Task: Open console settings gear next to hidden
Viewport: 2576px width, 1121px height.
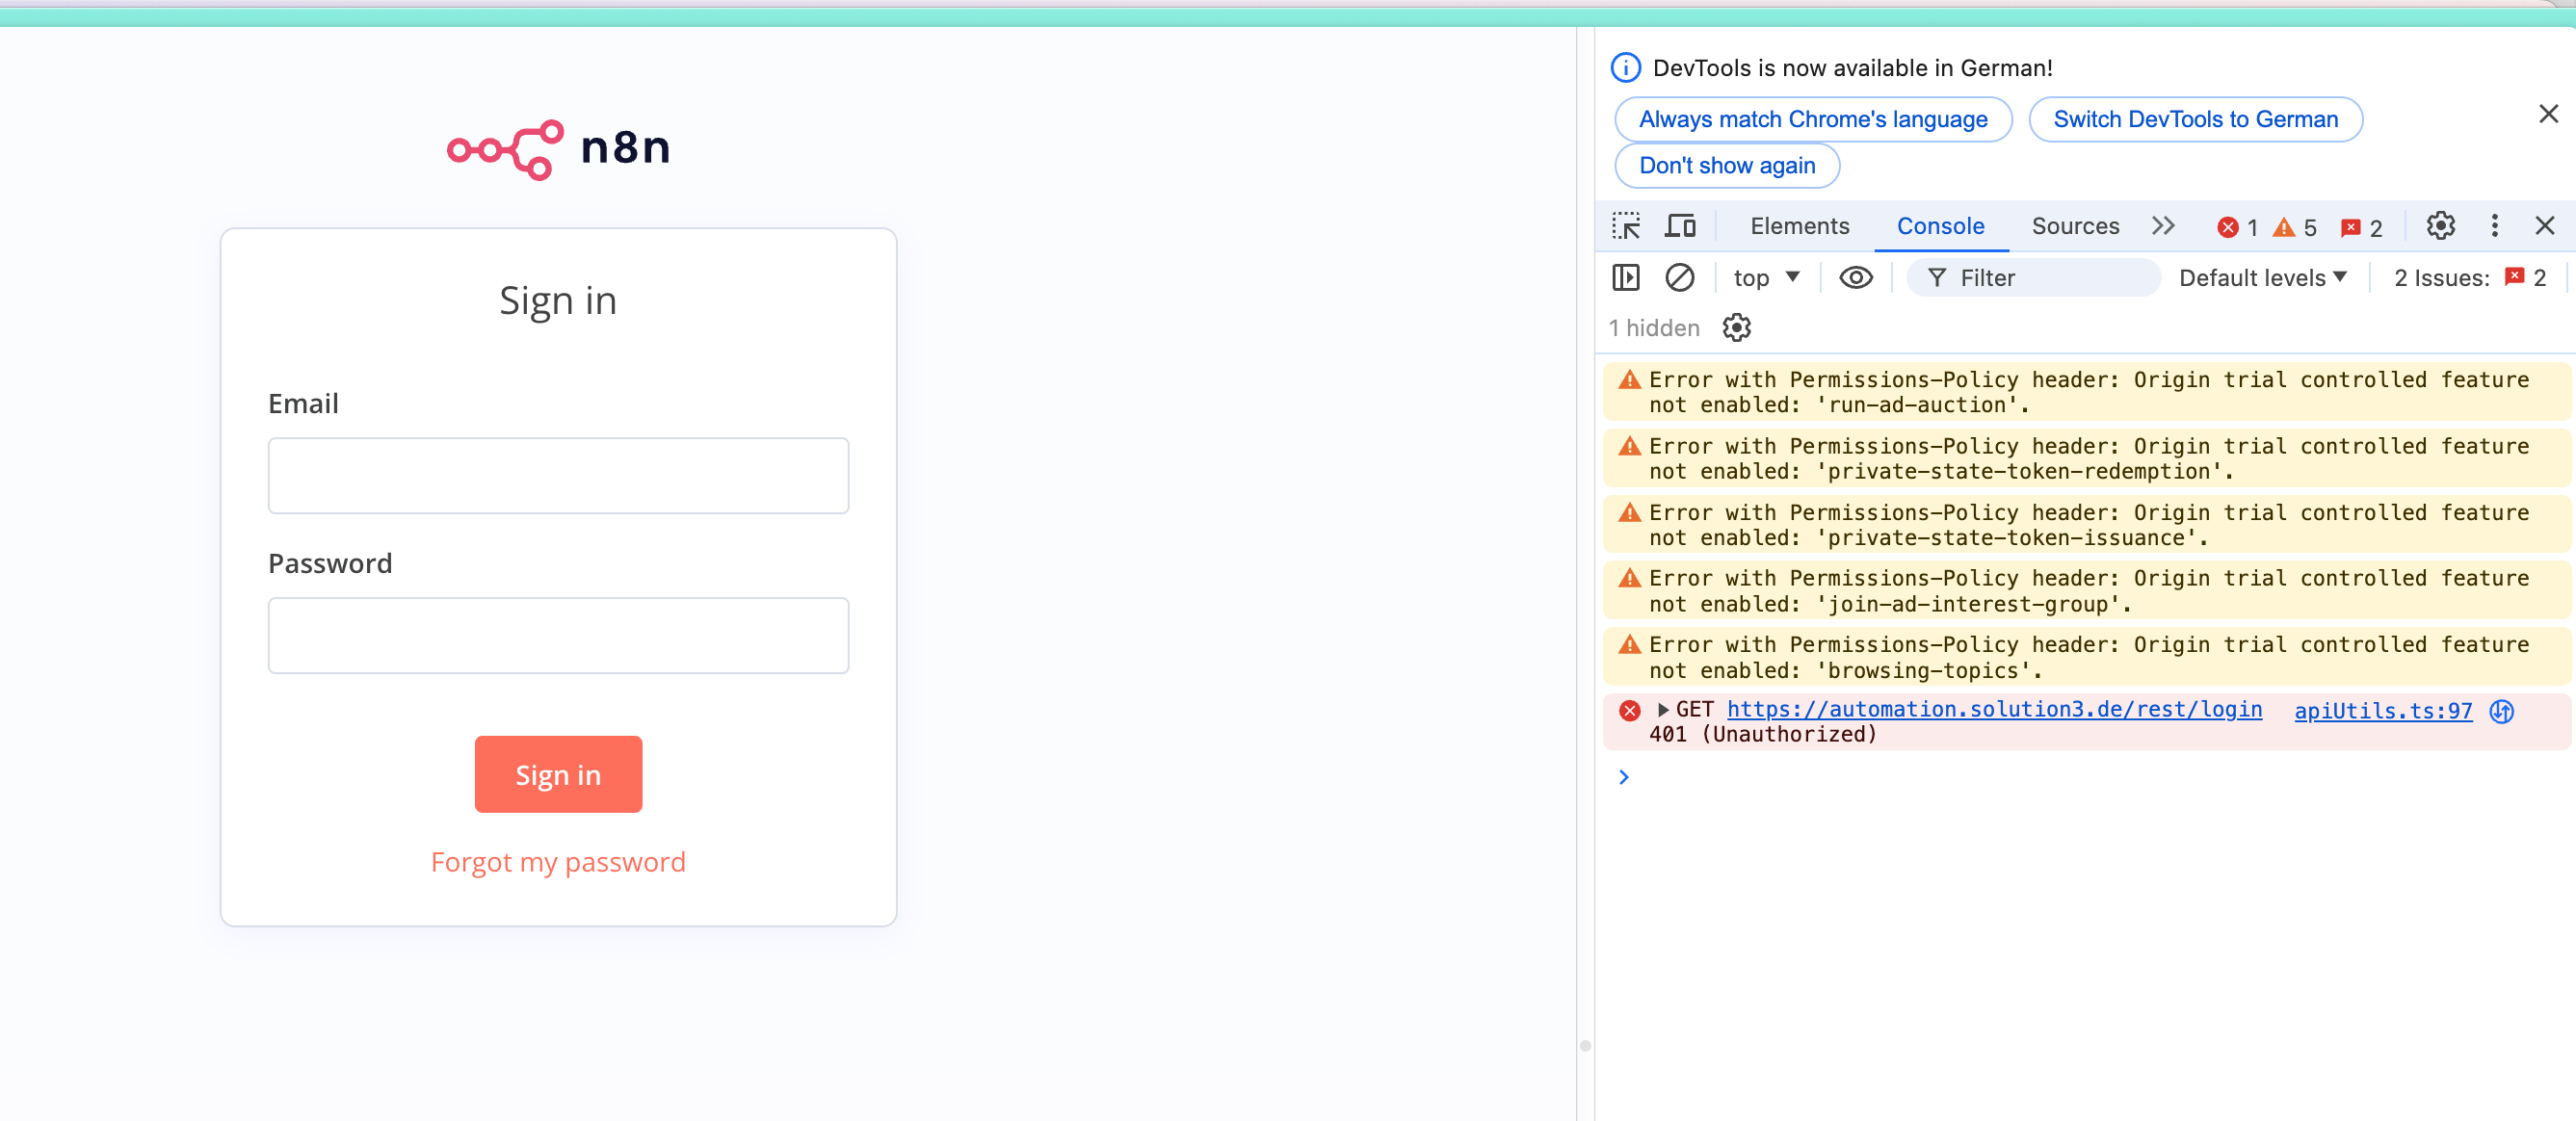Action: click(1736, 328)
